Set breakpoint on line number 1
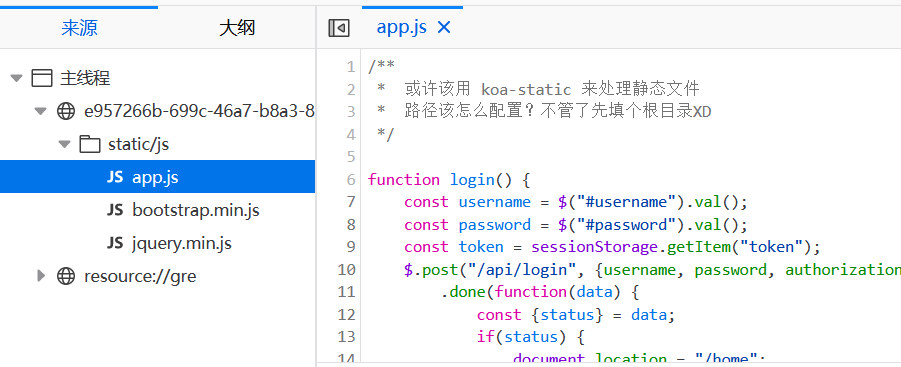The width and height of the screenshot is (901, 367). coord(351,67)
